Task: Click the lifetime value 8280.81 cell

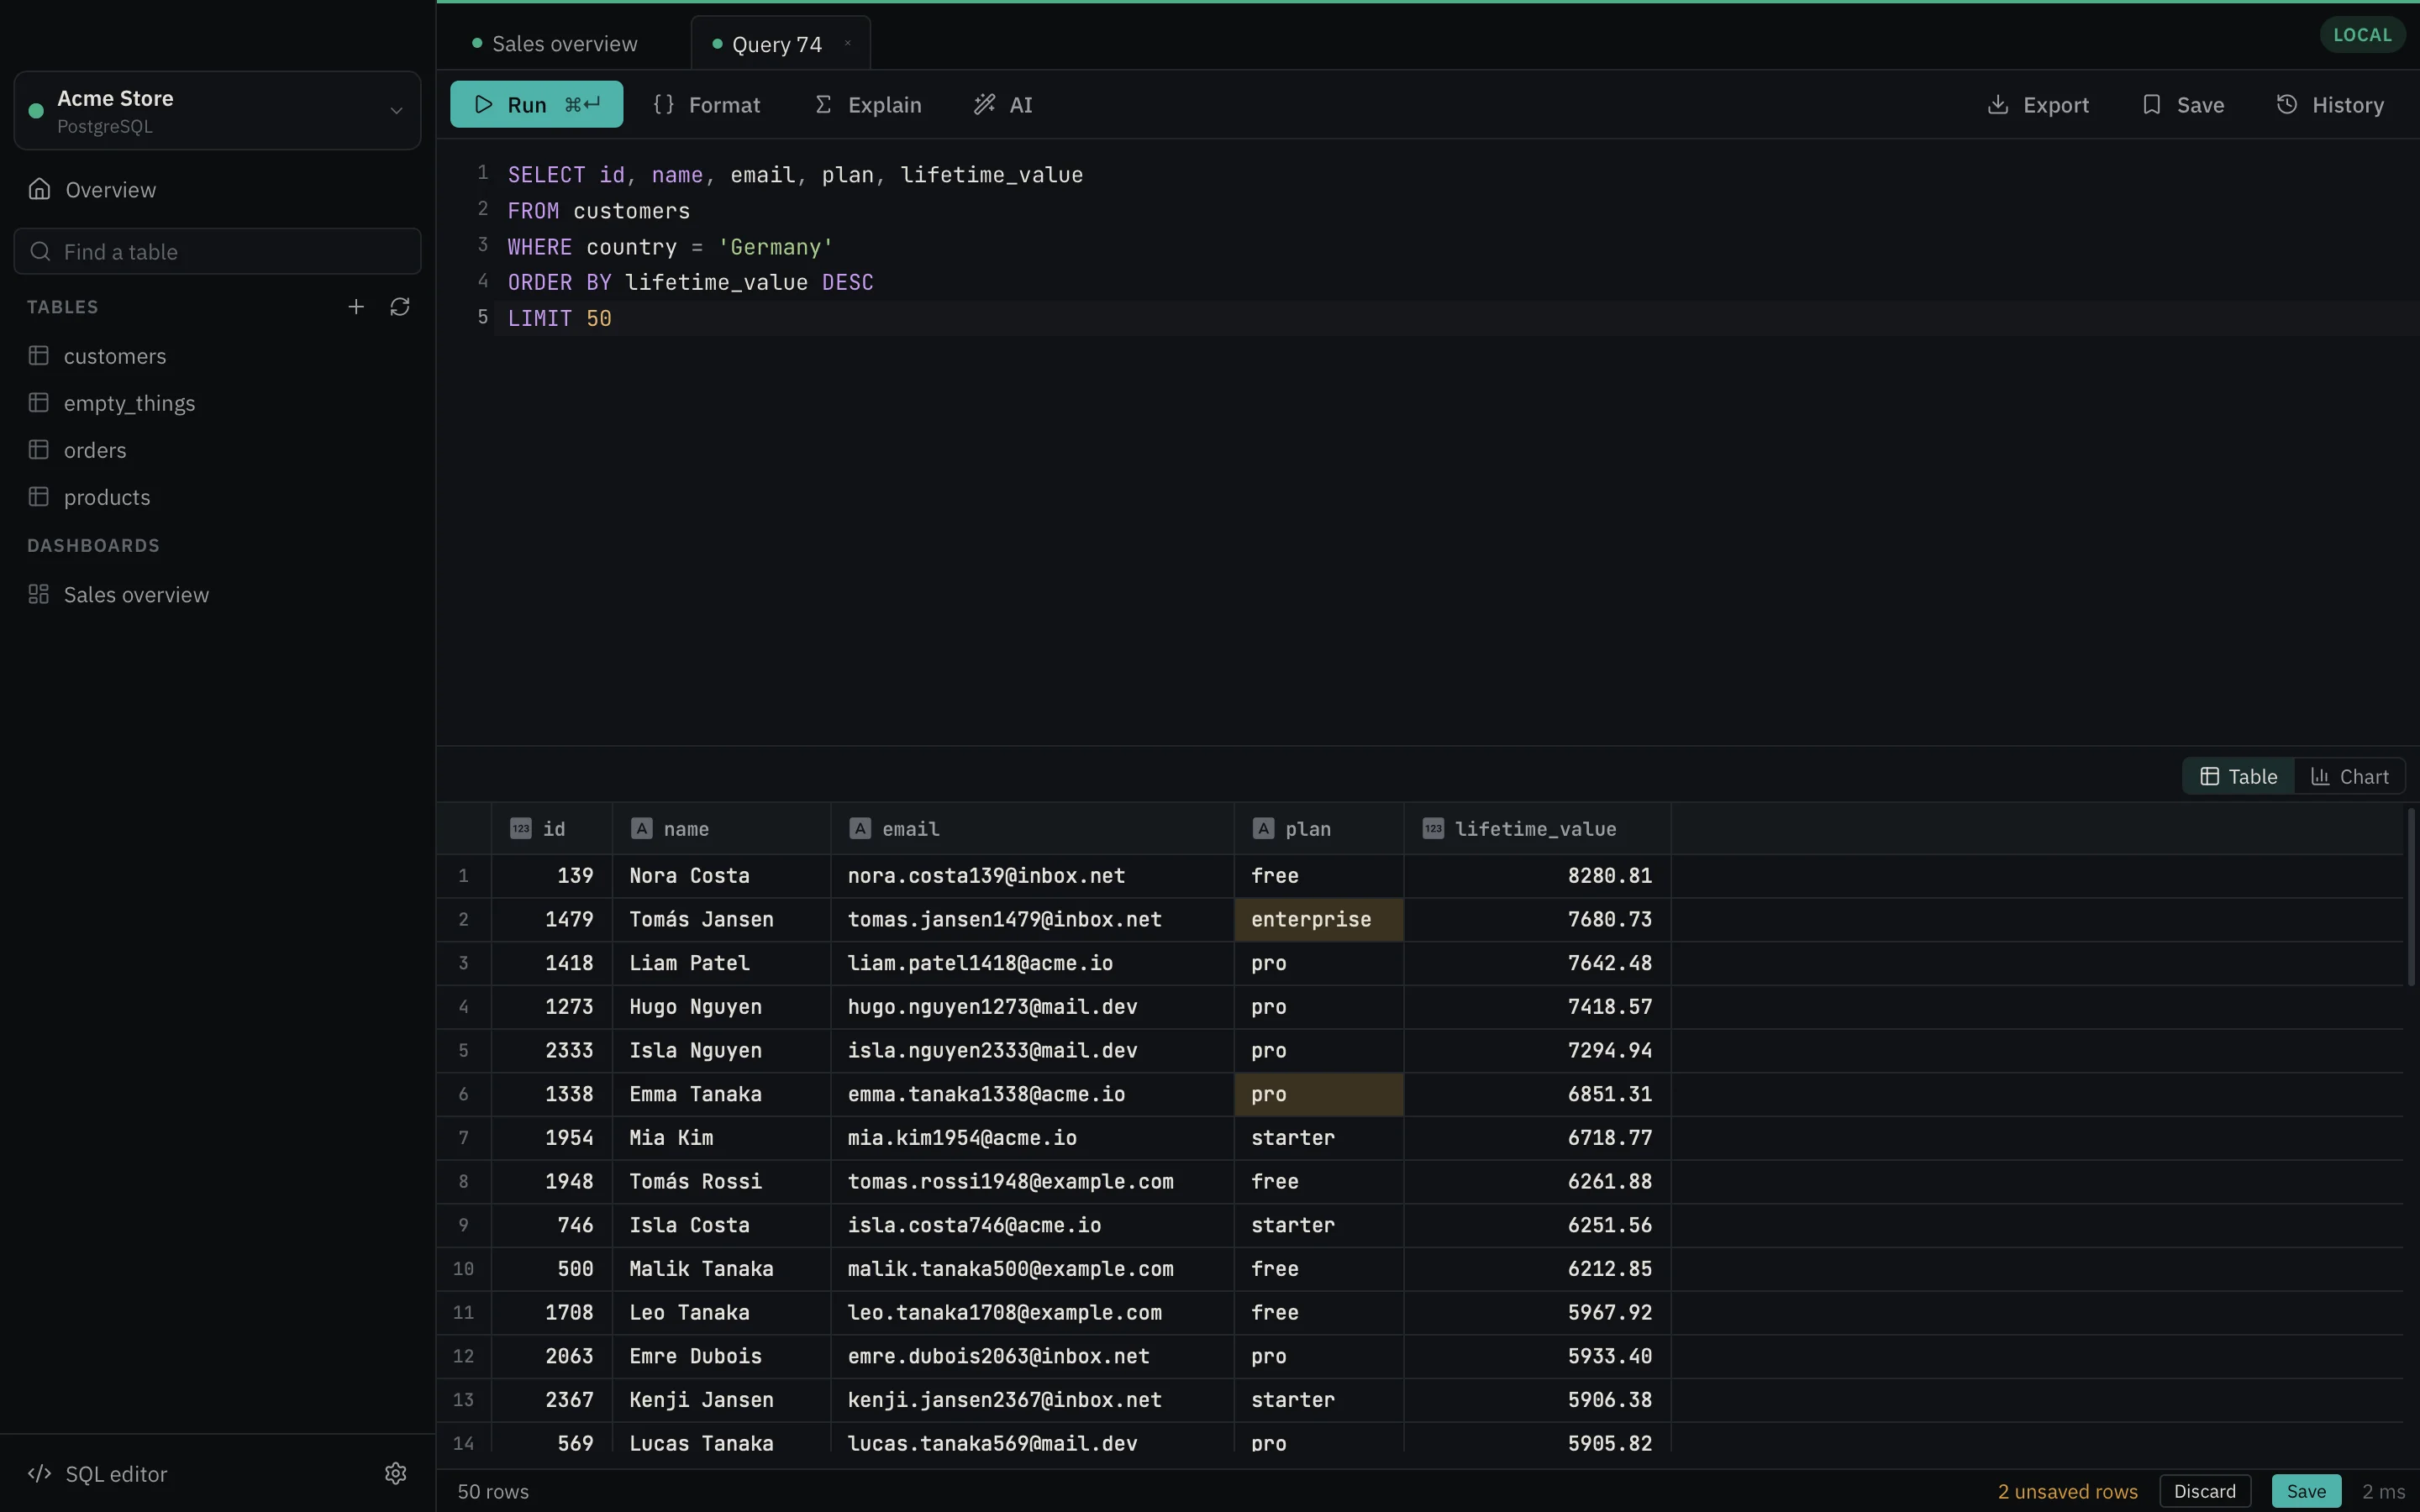Action: 1537,876
